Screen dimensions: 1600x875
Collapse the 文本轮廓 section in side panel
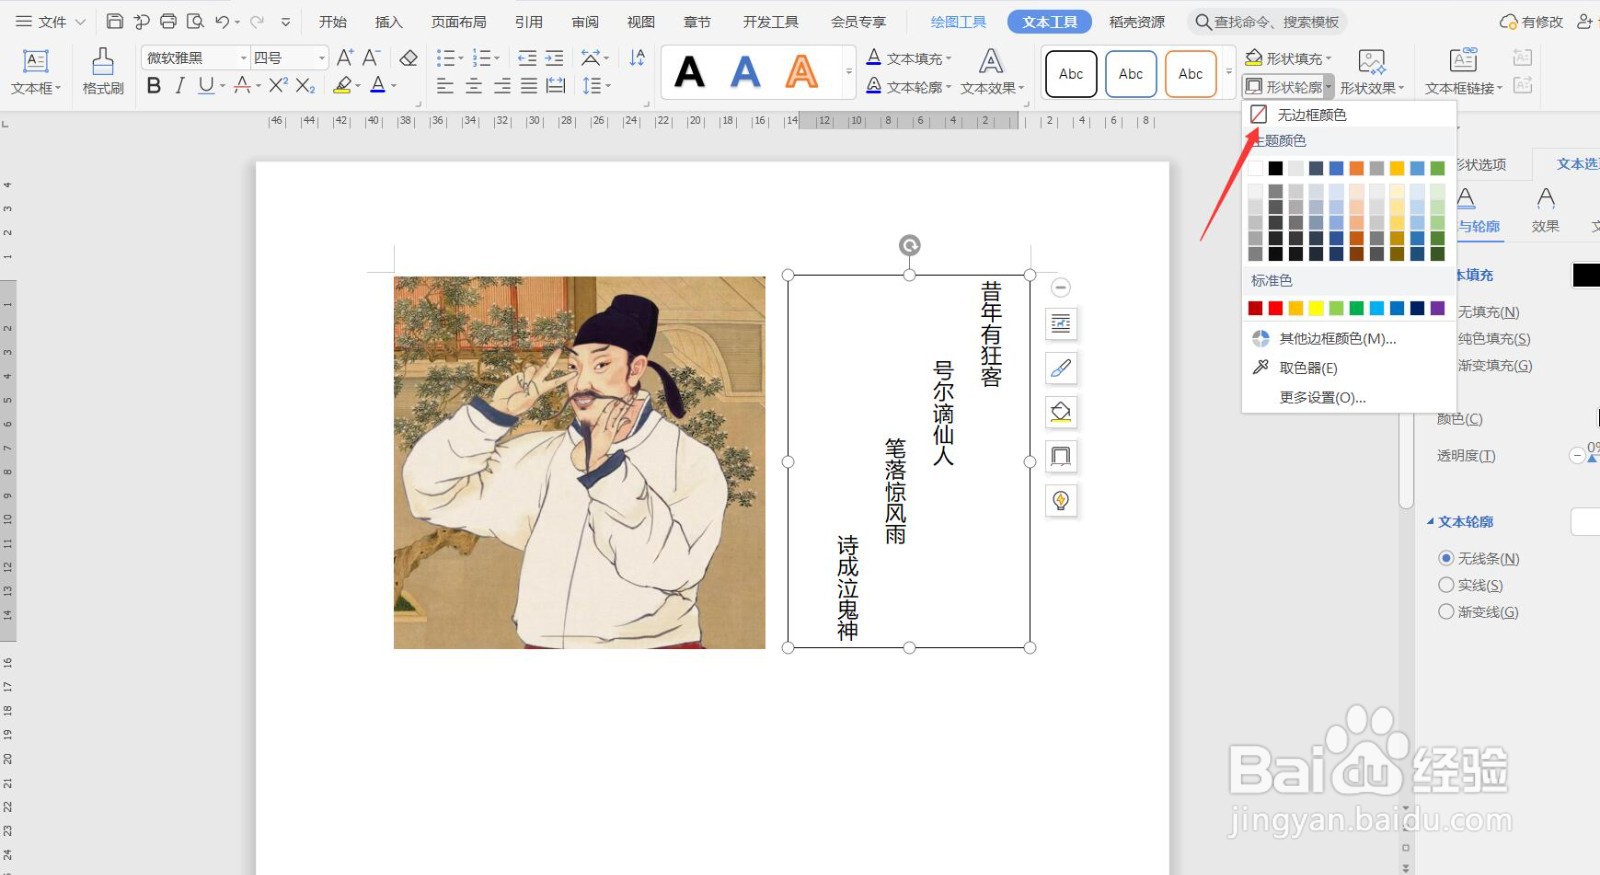pos(1431,522)
